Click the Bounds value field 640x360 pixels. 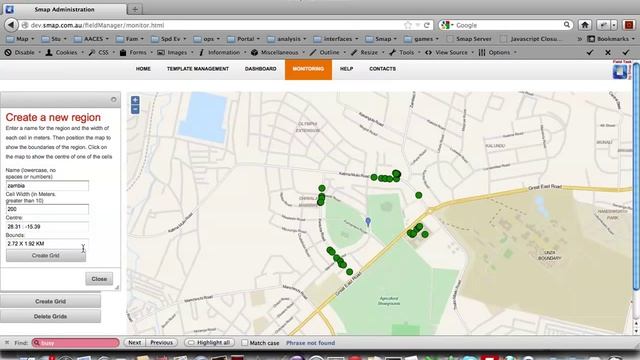tap(47, 244)
